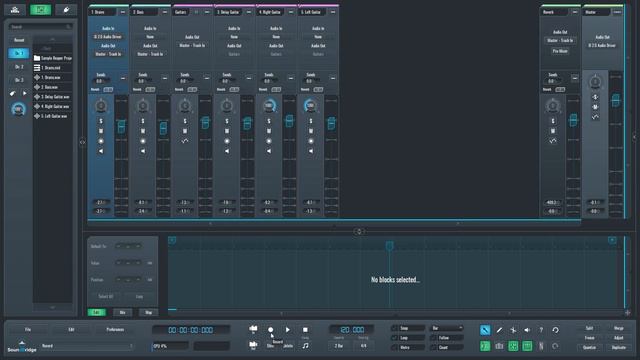Click the plug icon in browser sidebar

[13, 93]
